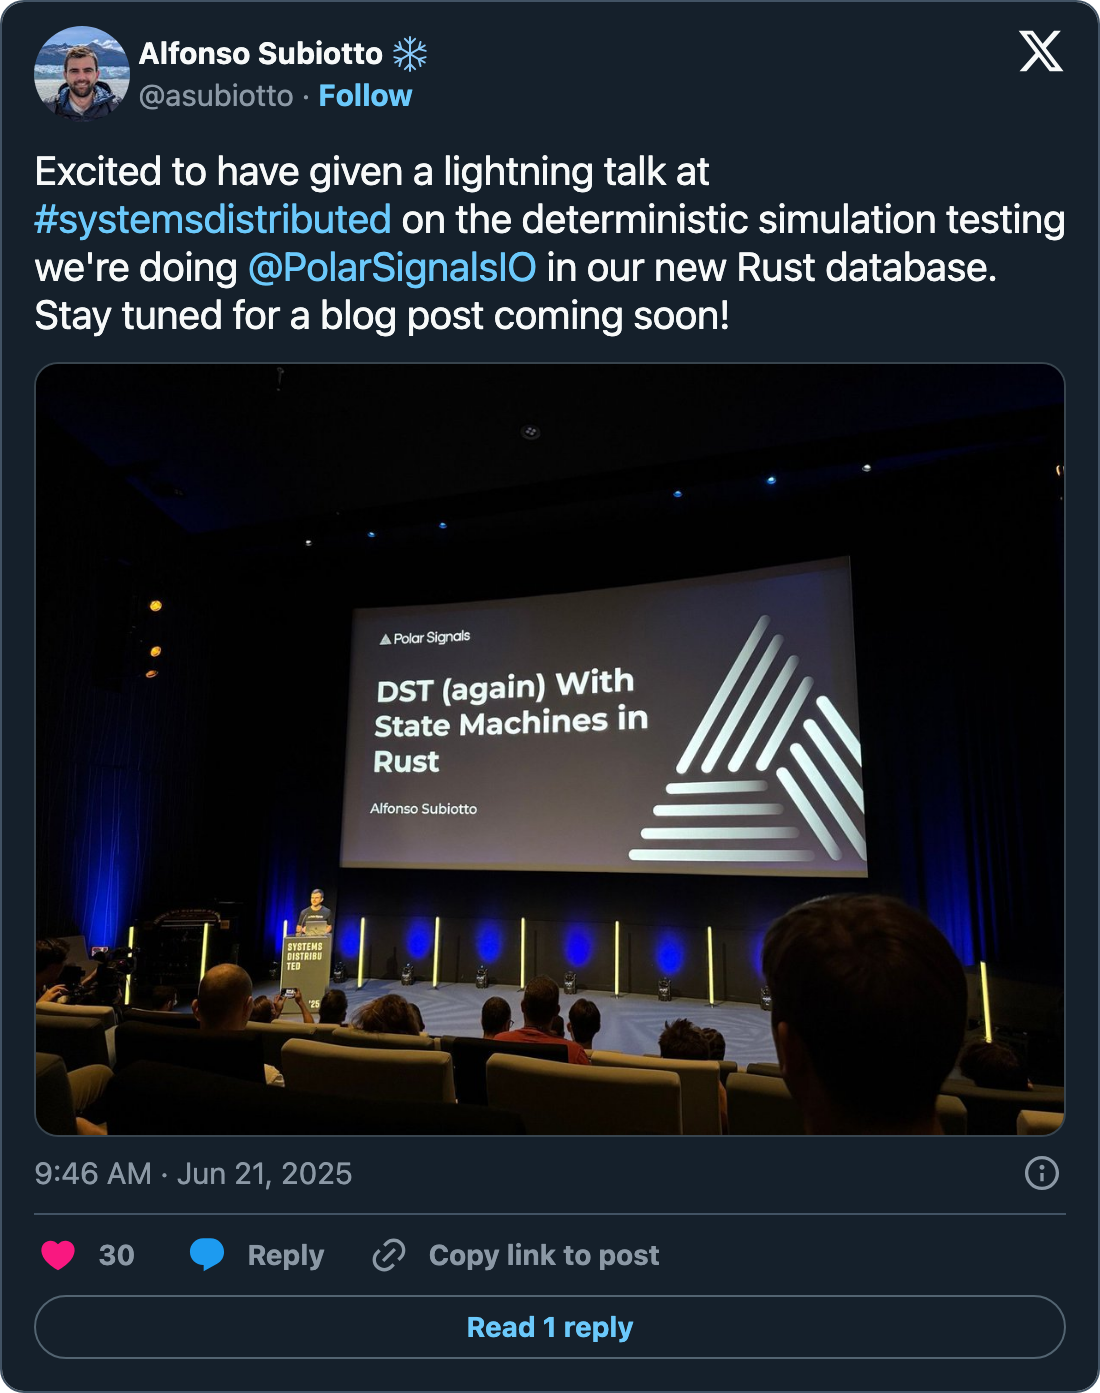
Task: Open the info circle icon
Action: 1041,1173
